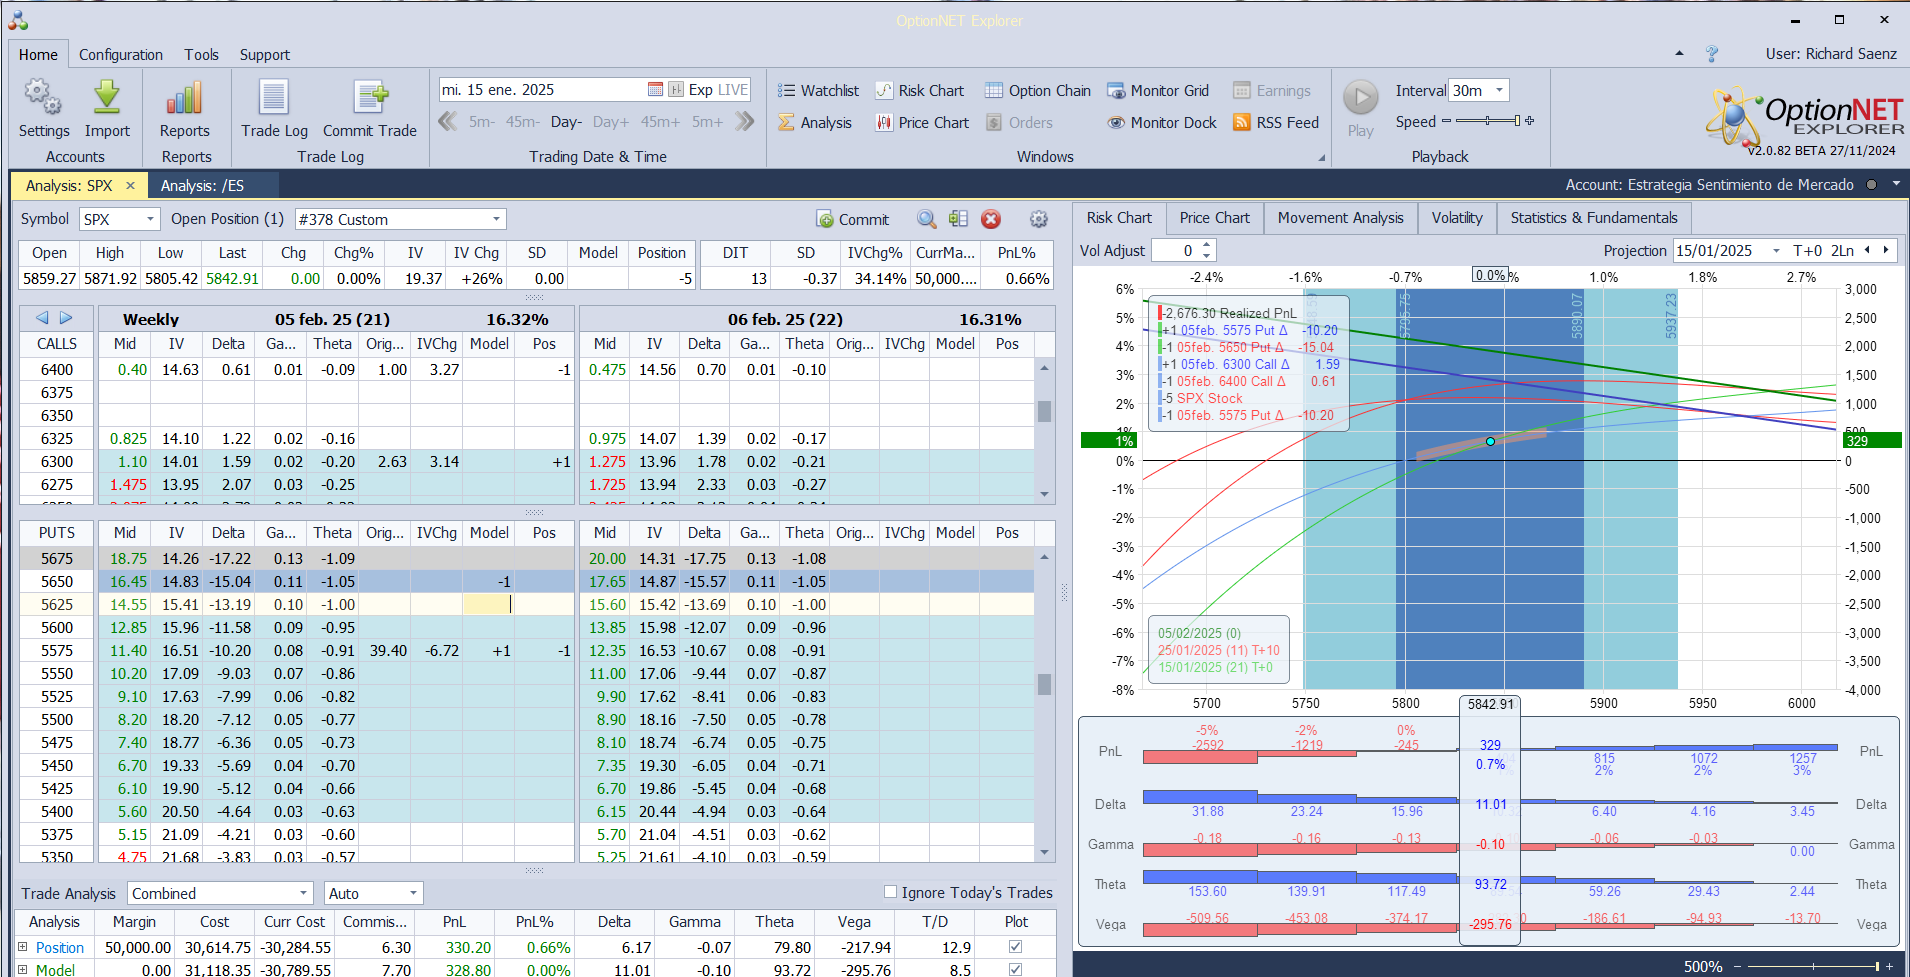
Task: Toggle Plot checkbox for Model row
Action: [1016, 969]
